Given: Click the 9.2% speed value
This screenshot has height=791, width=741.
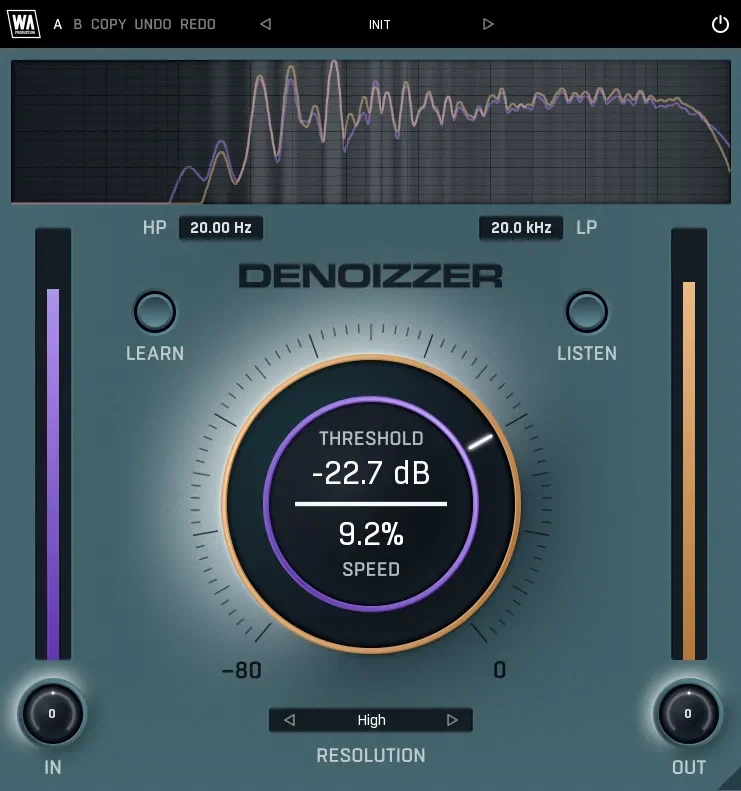Looking at the screenshot, I should point(371,534).
